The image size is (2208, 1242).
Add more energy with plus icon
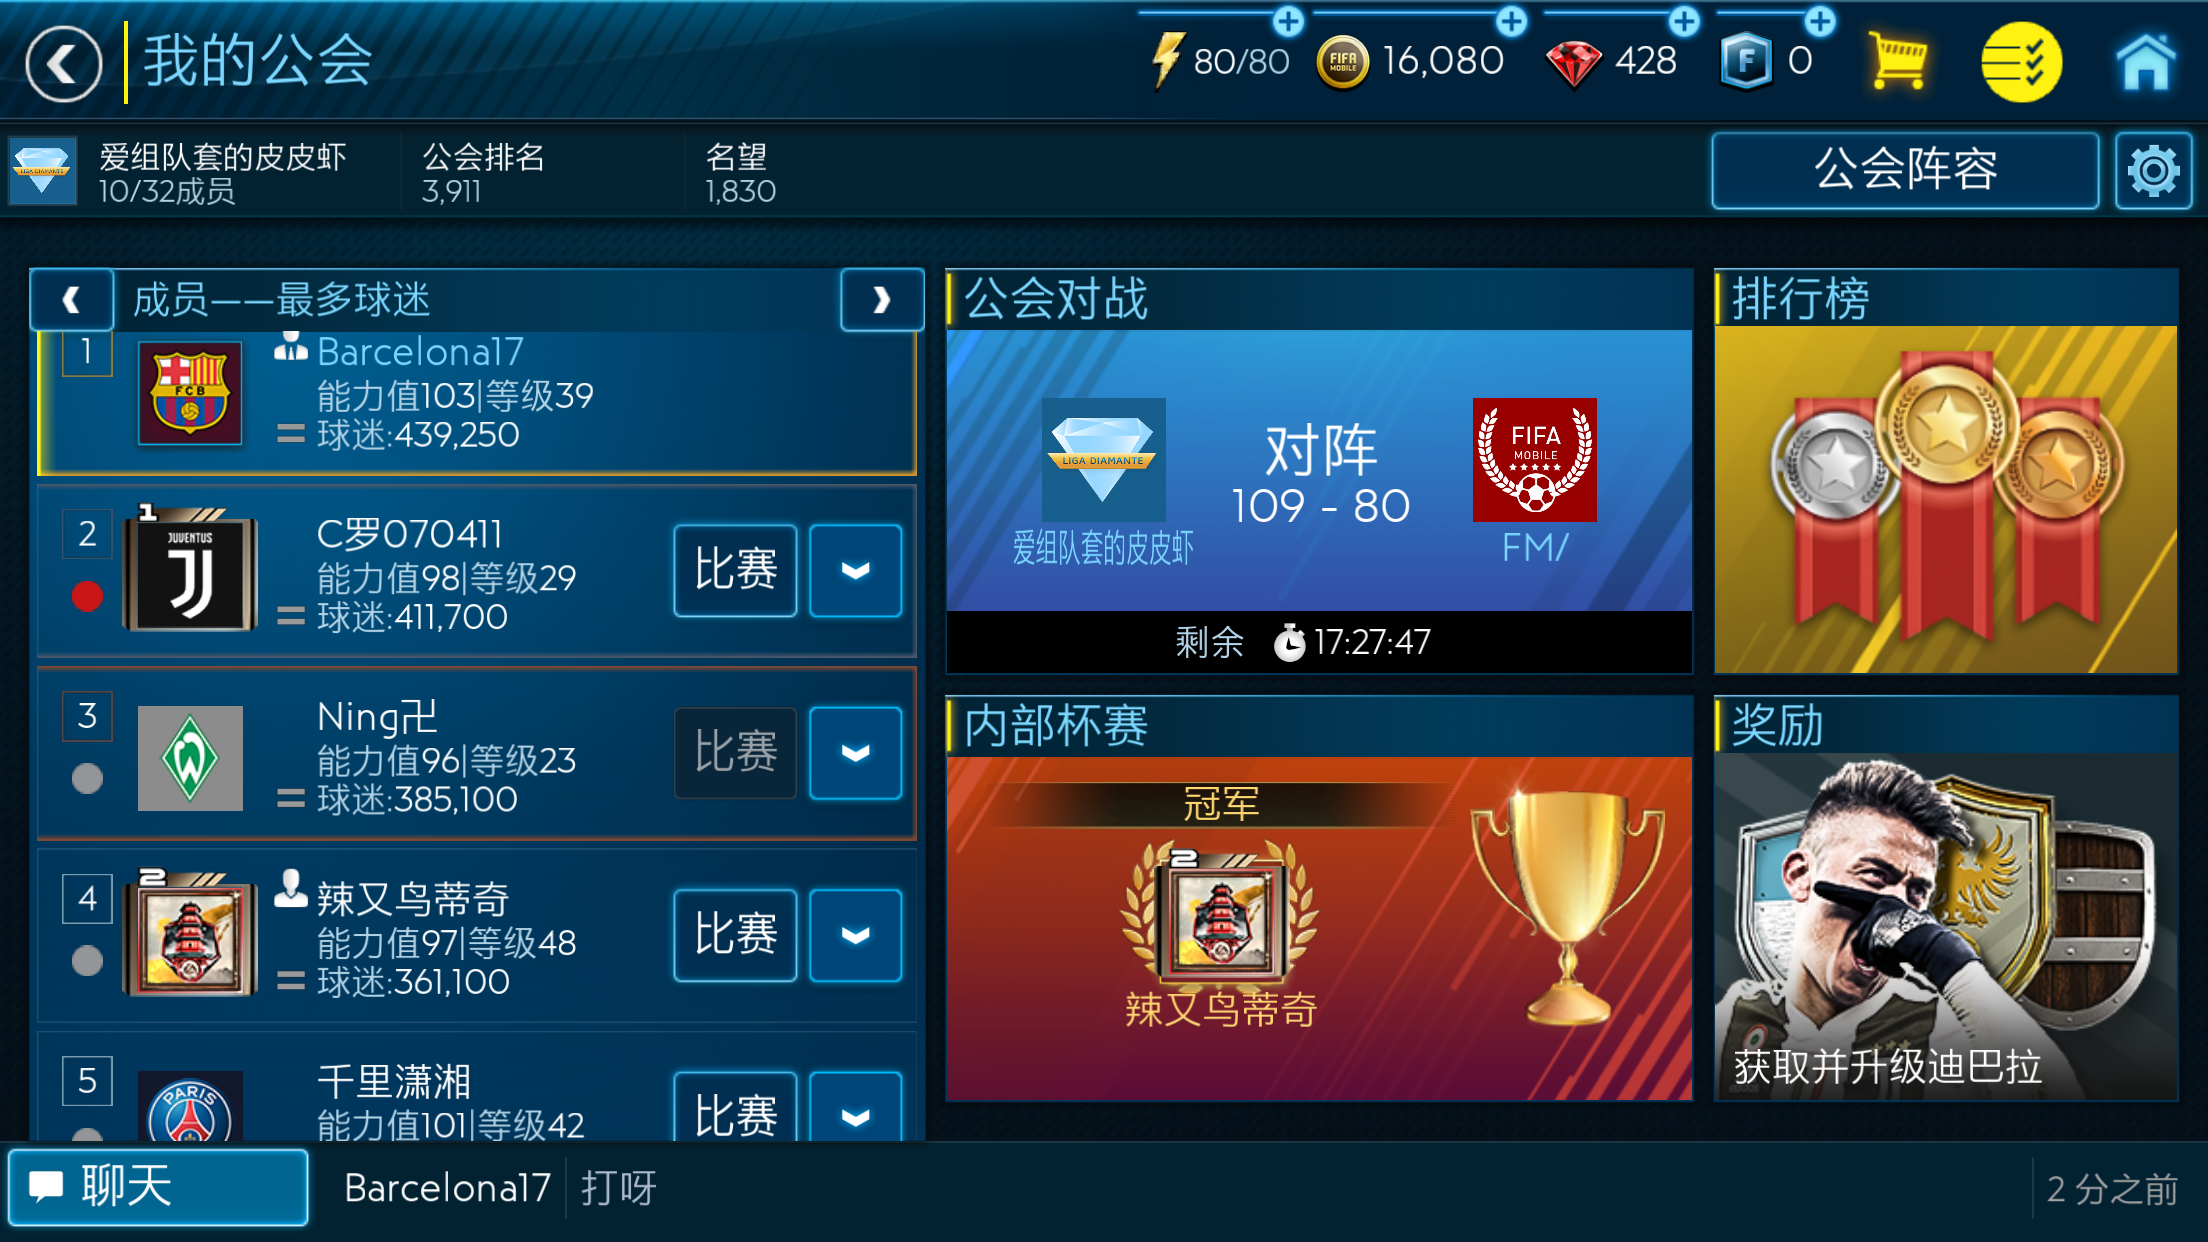coord(1288,21)
